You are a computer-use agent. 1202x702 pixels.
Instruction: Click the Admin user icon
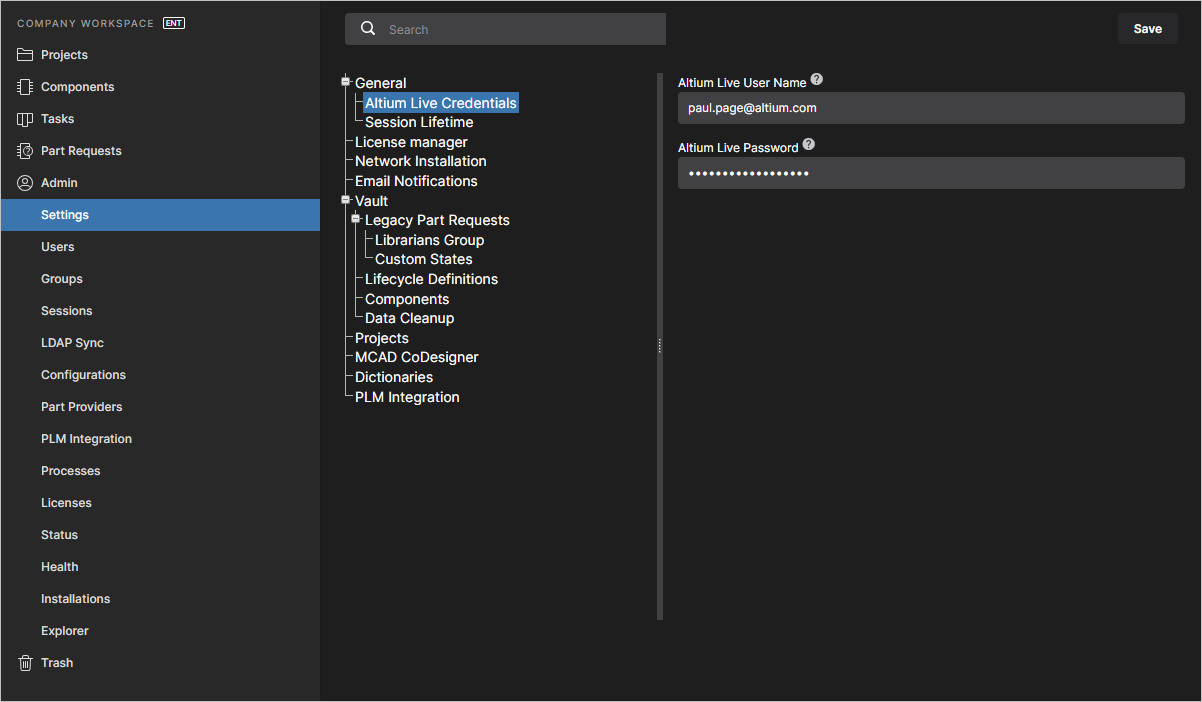pyautogui.click(x=25, y=183)
